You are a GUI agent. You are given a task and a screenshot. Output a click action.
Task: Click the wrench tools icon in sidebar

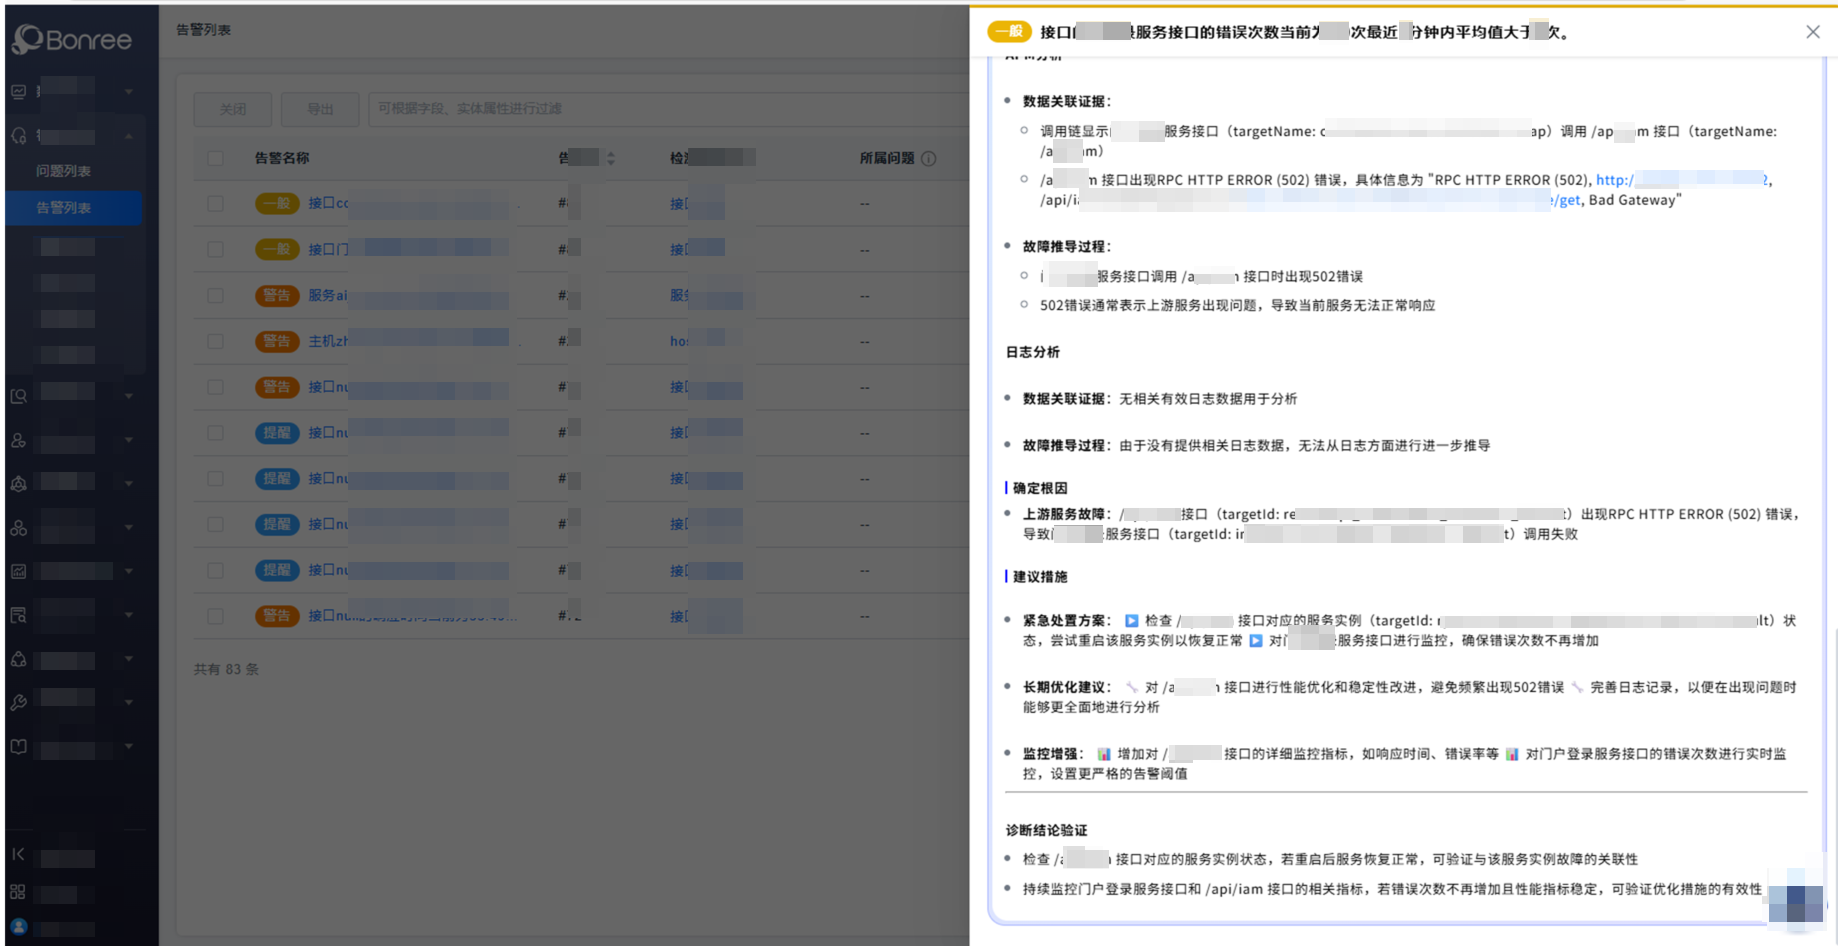(x=18, y=702)
